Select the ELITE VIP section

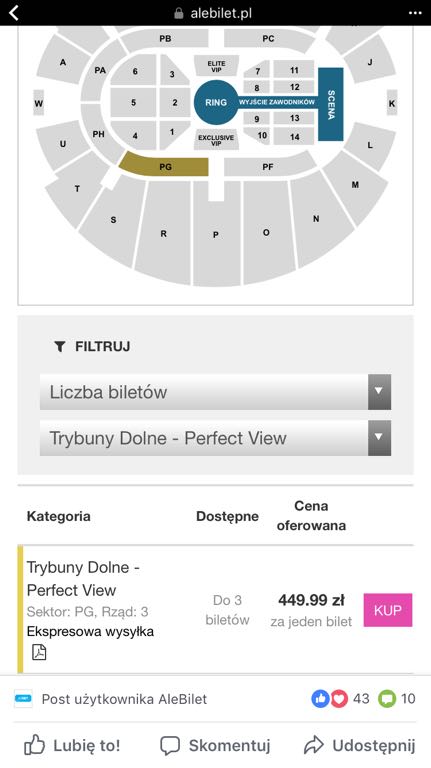[216, 66]
